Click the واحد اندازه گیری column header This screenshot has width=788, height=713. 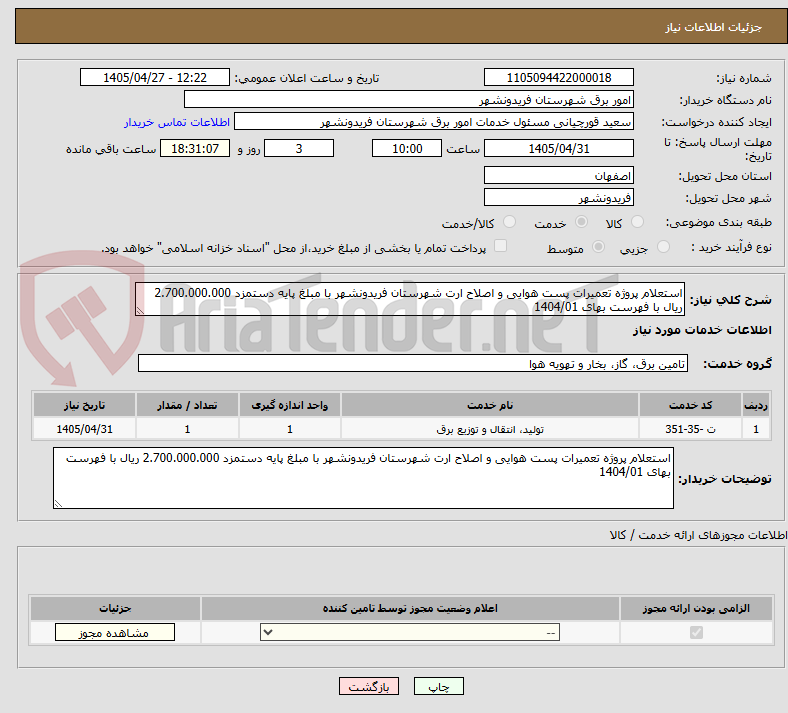tap(290, 405)
